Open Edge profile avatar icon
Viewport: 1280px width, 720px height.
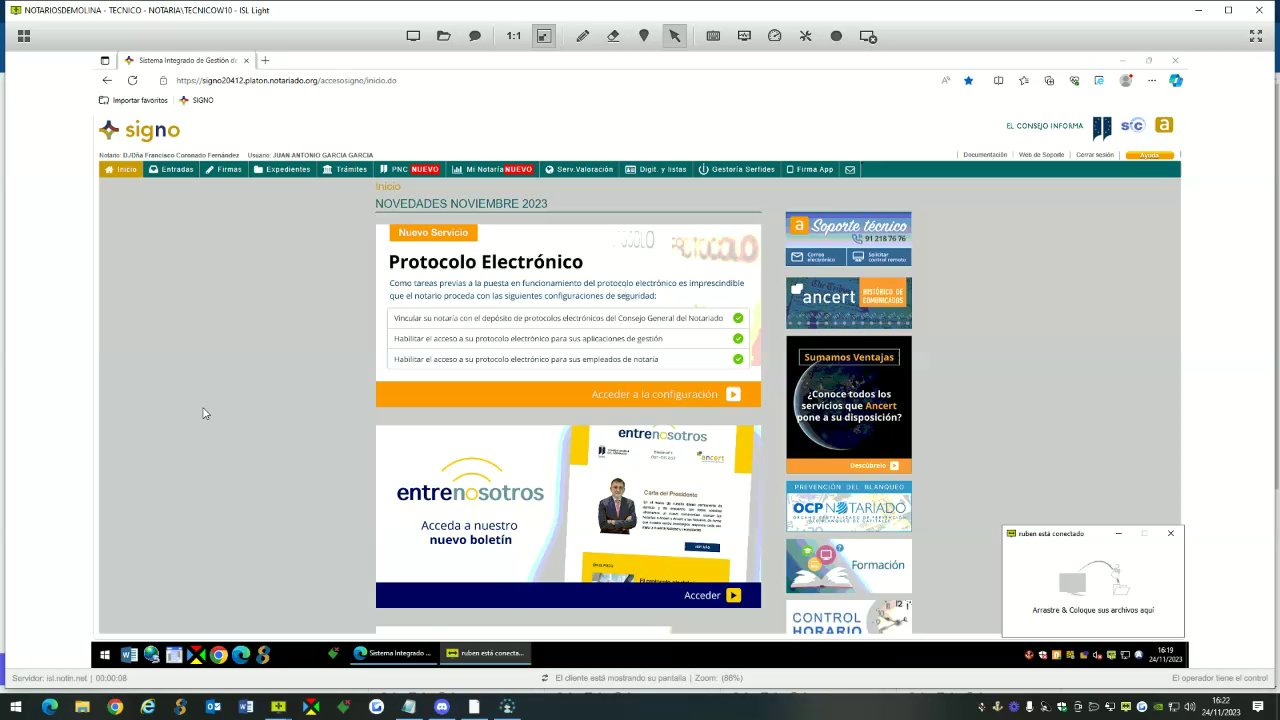pyautogui.click(x=1126, y=80)
